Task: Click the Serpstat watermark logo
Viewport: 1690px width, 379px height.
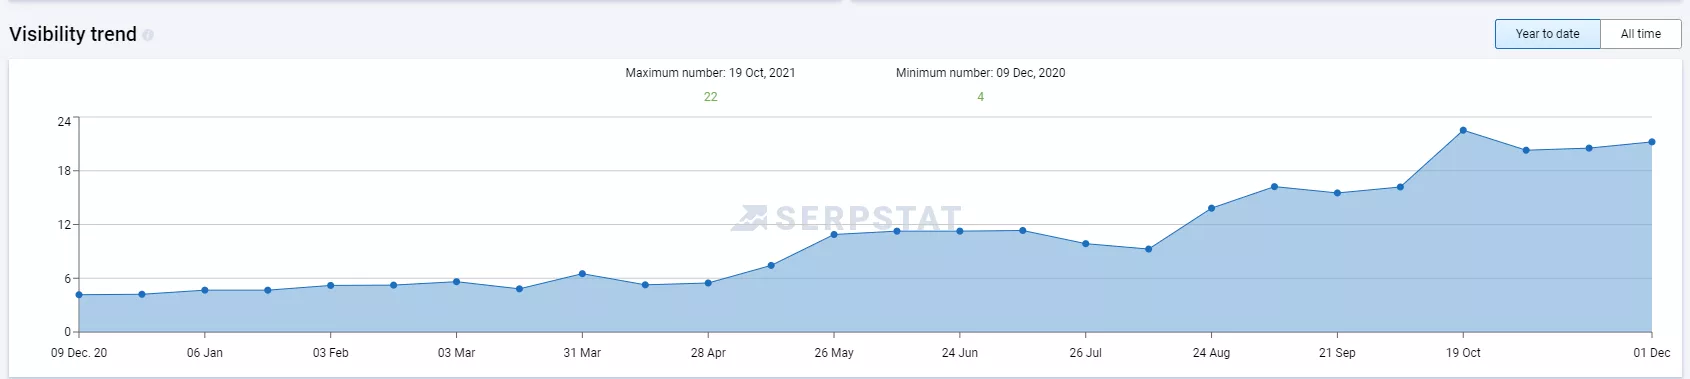Action: 846,218
